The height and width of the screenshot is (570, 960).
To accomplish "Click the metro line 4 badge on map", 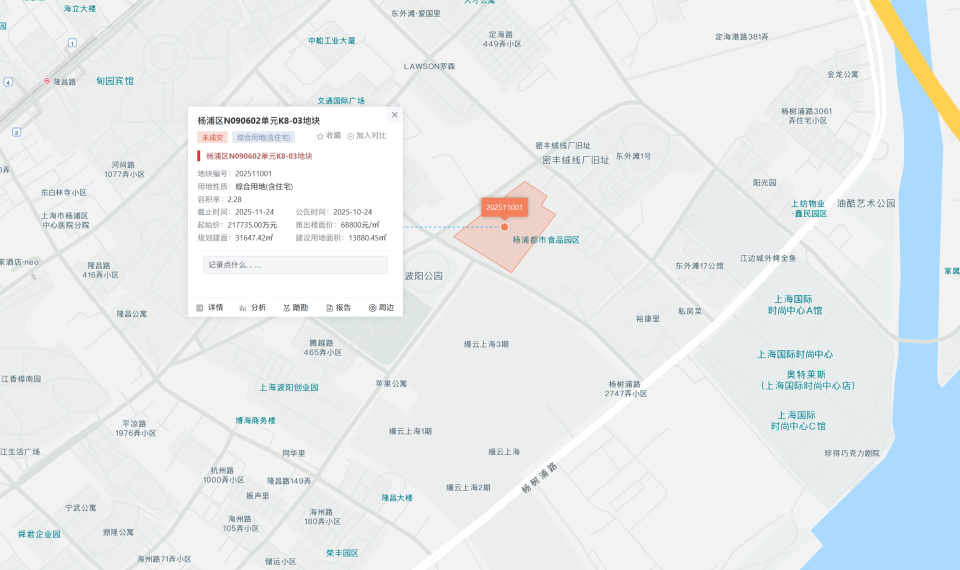I will pyautogui.click(x=8, y=81).
